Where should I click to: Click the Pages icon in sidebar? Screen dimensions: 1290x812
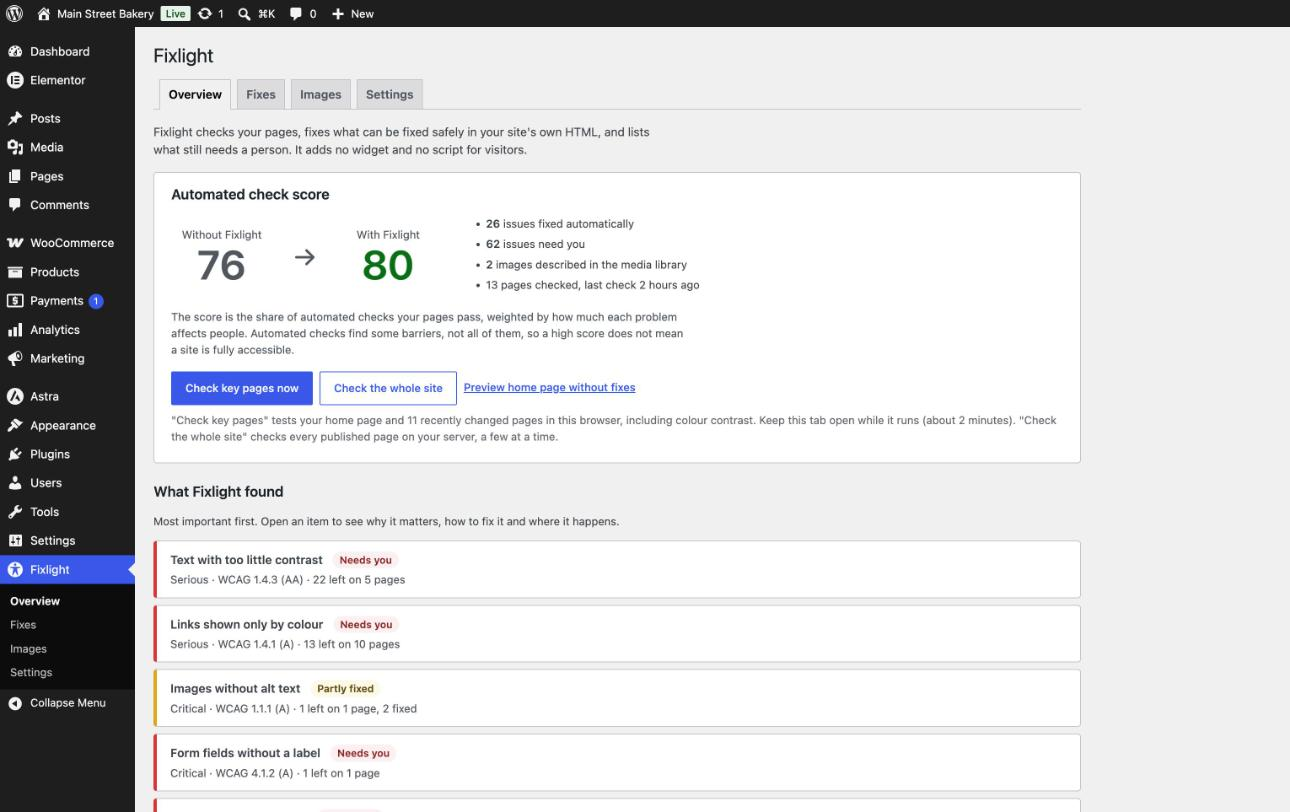(15, 176)
